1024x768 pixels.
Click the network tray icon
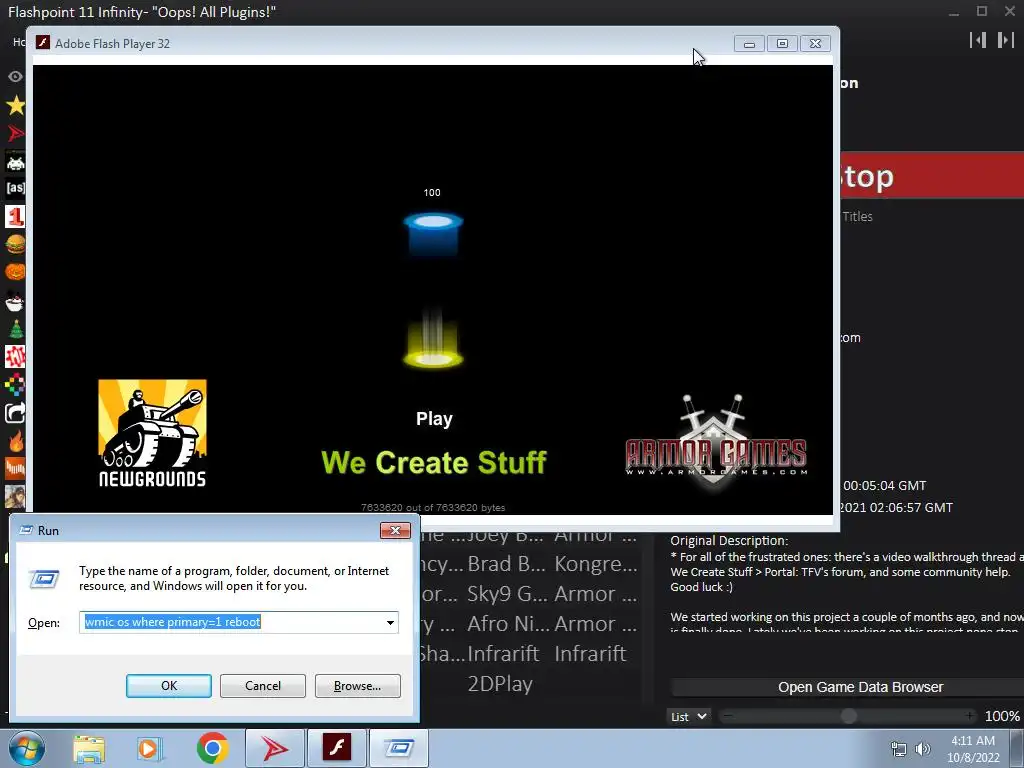click(899, 749)
